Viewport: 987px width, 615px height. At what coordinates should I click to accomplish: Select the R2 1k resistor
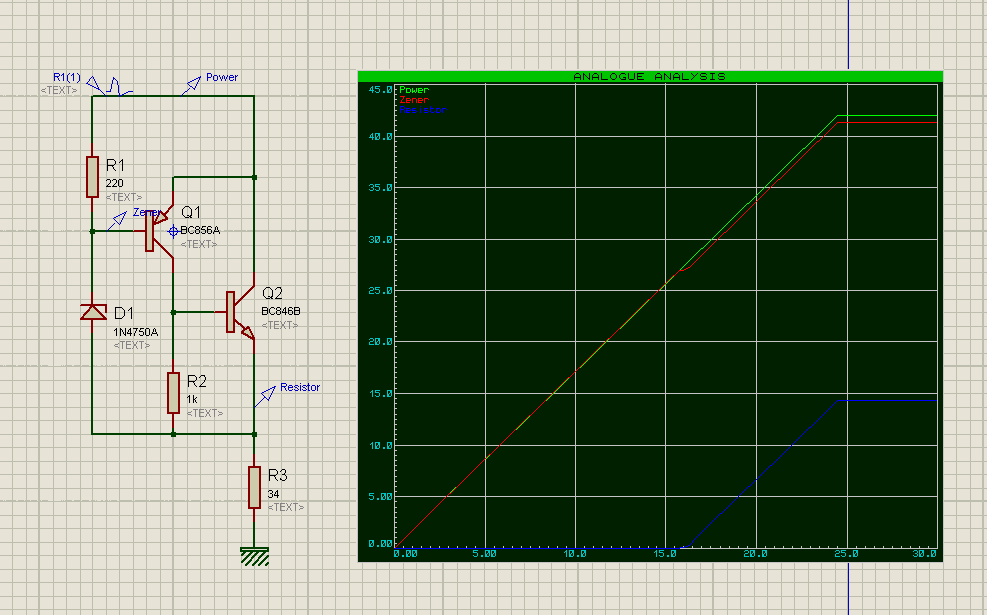tap(173, 393)
